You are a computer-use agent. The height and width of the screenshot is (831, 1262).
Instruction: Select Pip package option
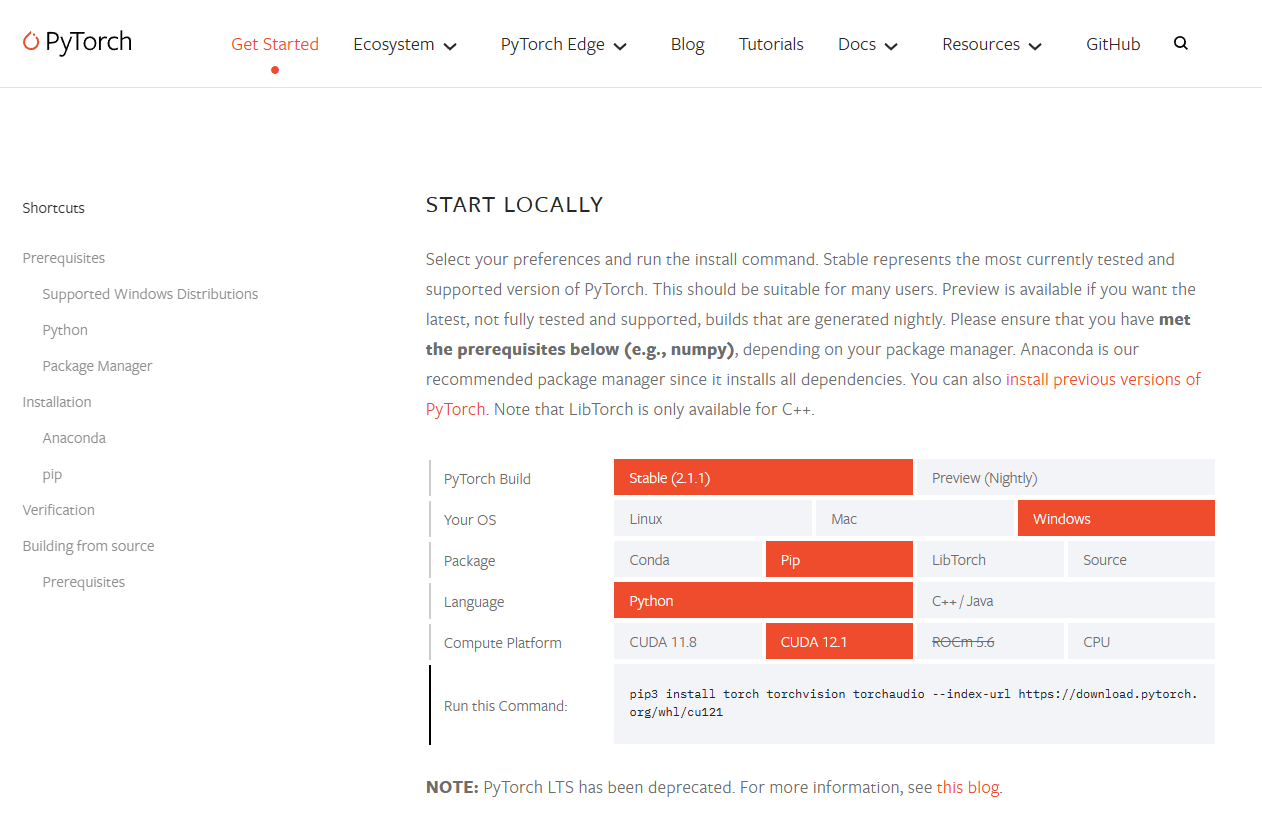pos(839,559)
